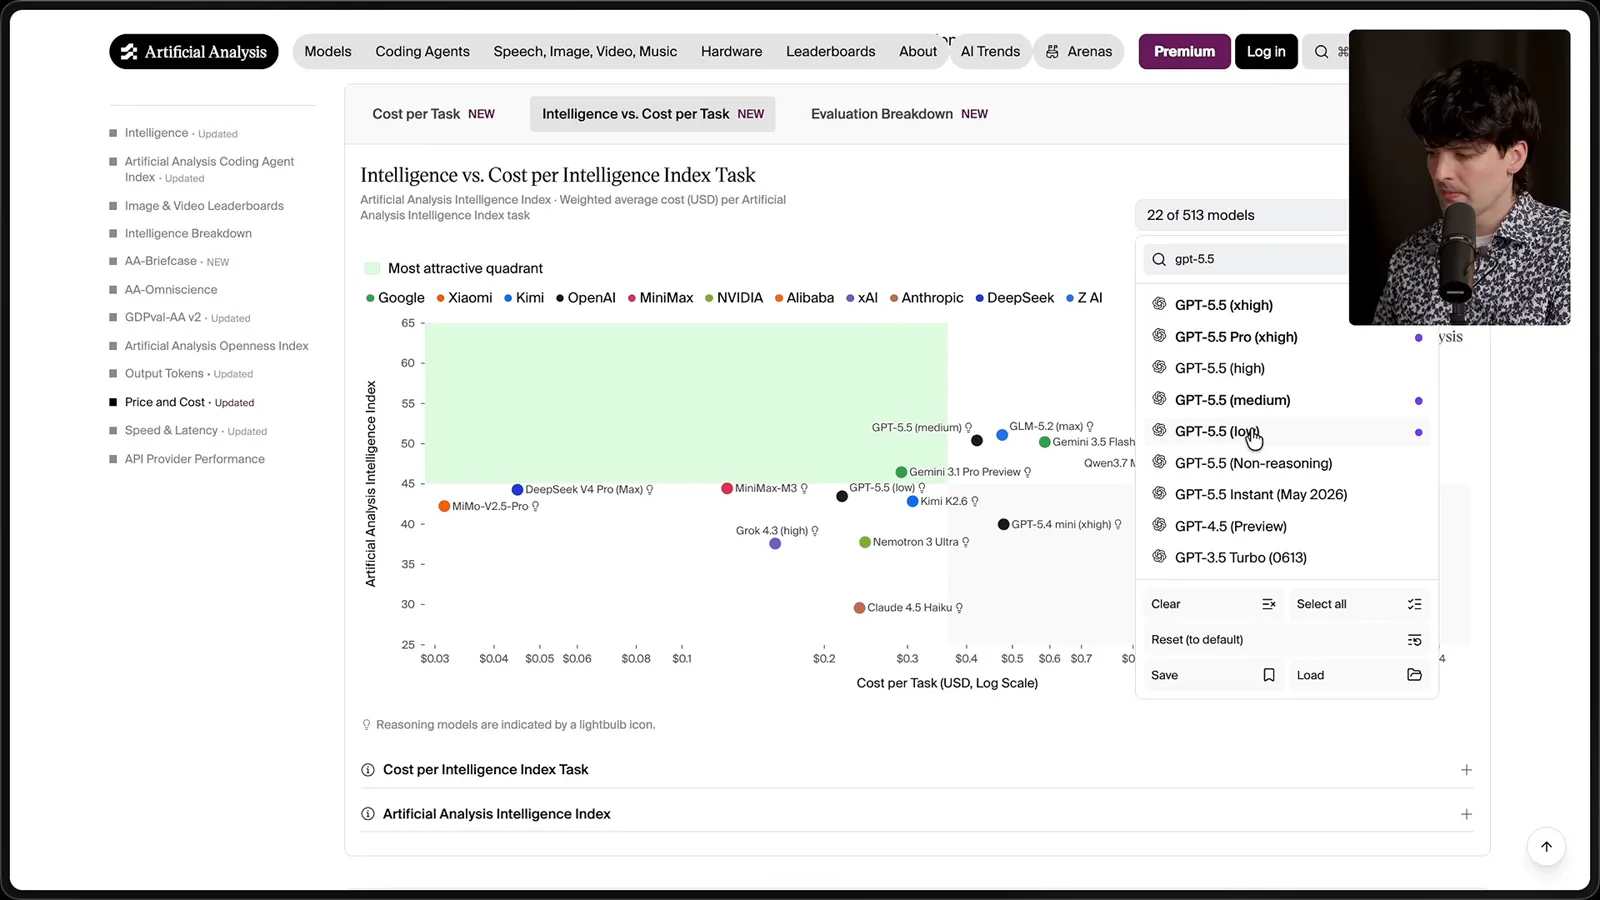Open the Leaderboards navigation menu
This screenshot has height=900, width=1600.
[831, 52]
